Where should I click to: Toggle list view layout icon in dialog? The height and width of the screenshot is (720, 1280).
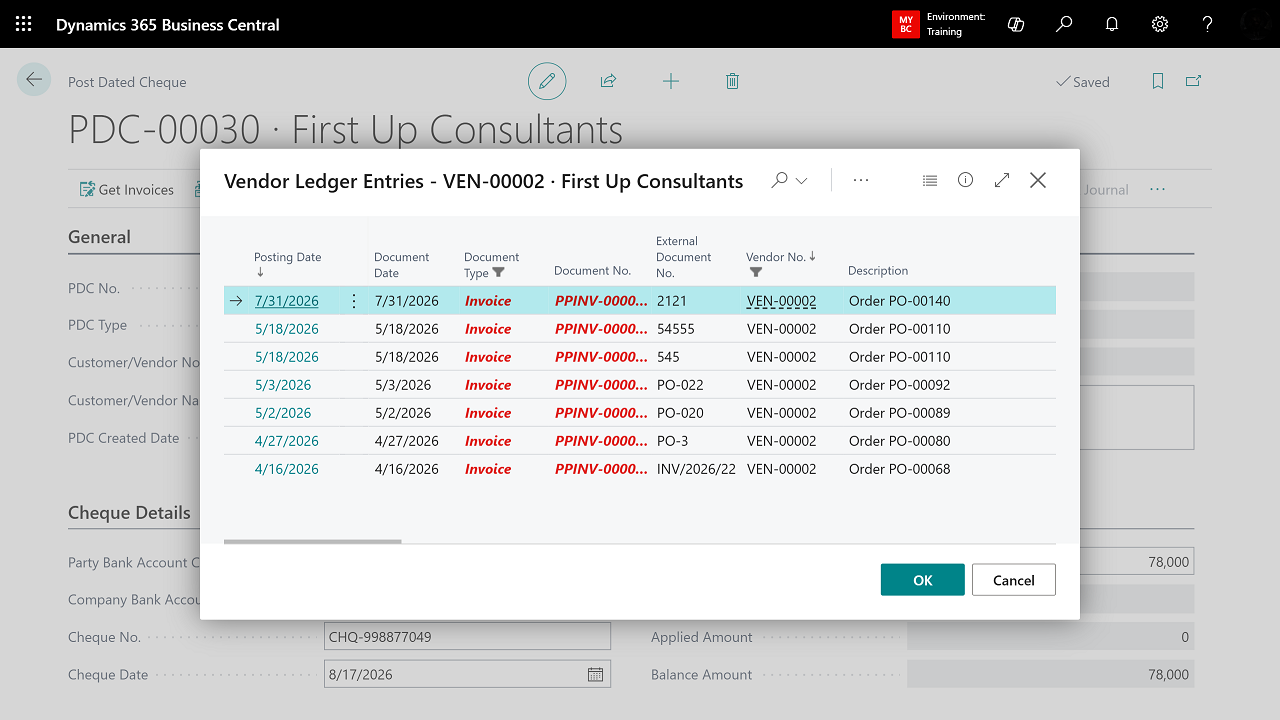coord(930,181)
